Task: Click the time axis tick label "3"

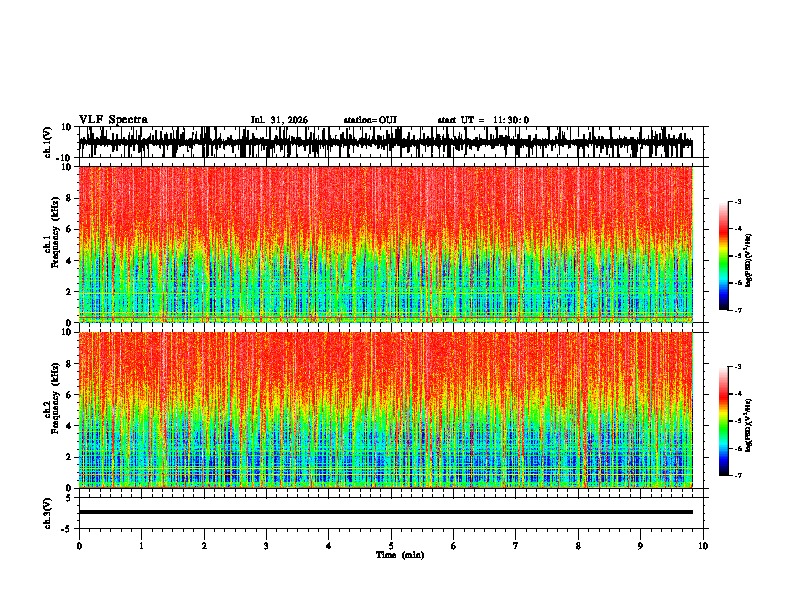Action: point(266,546)
